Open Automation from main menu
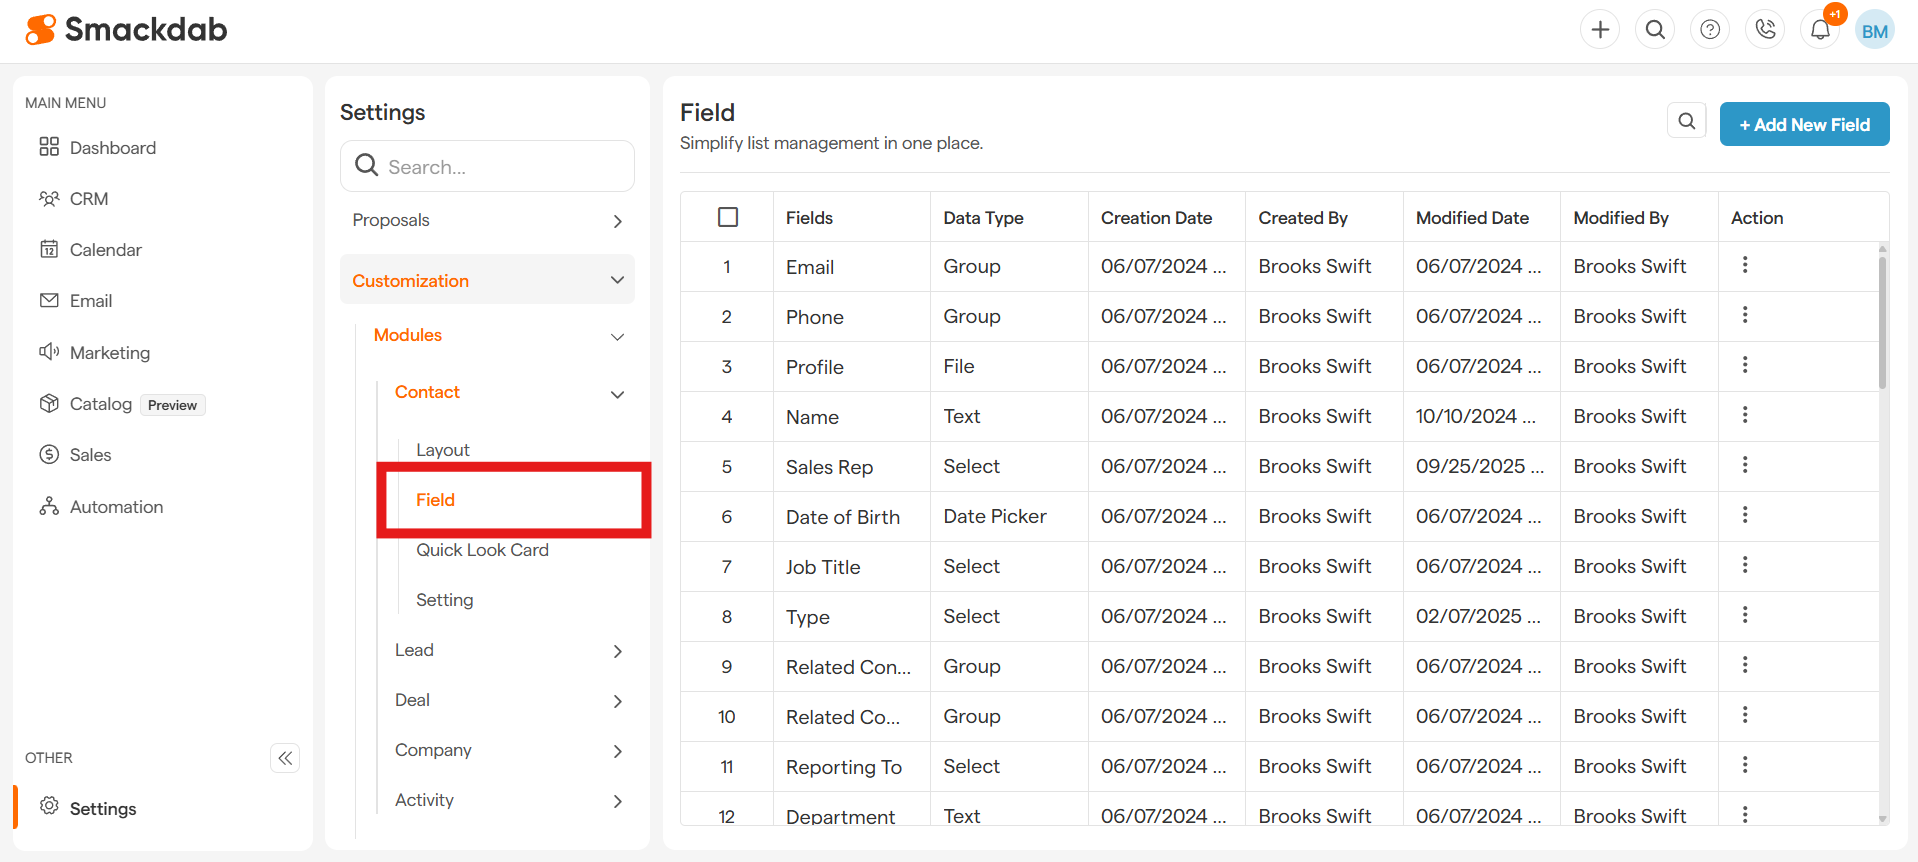The width and height of the screenshot is (1918, 862). coord(116,507)
